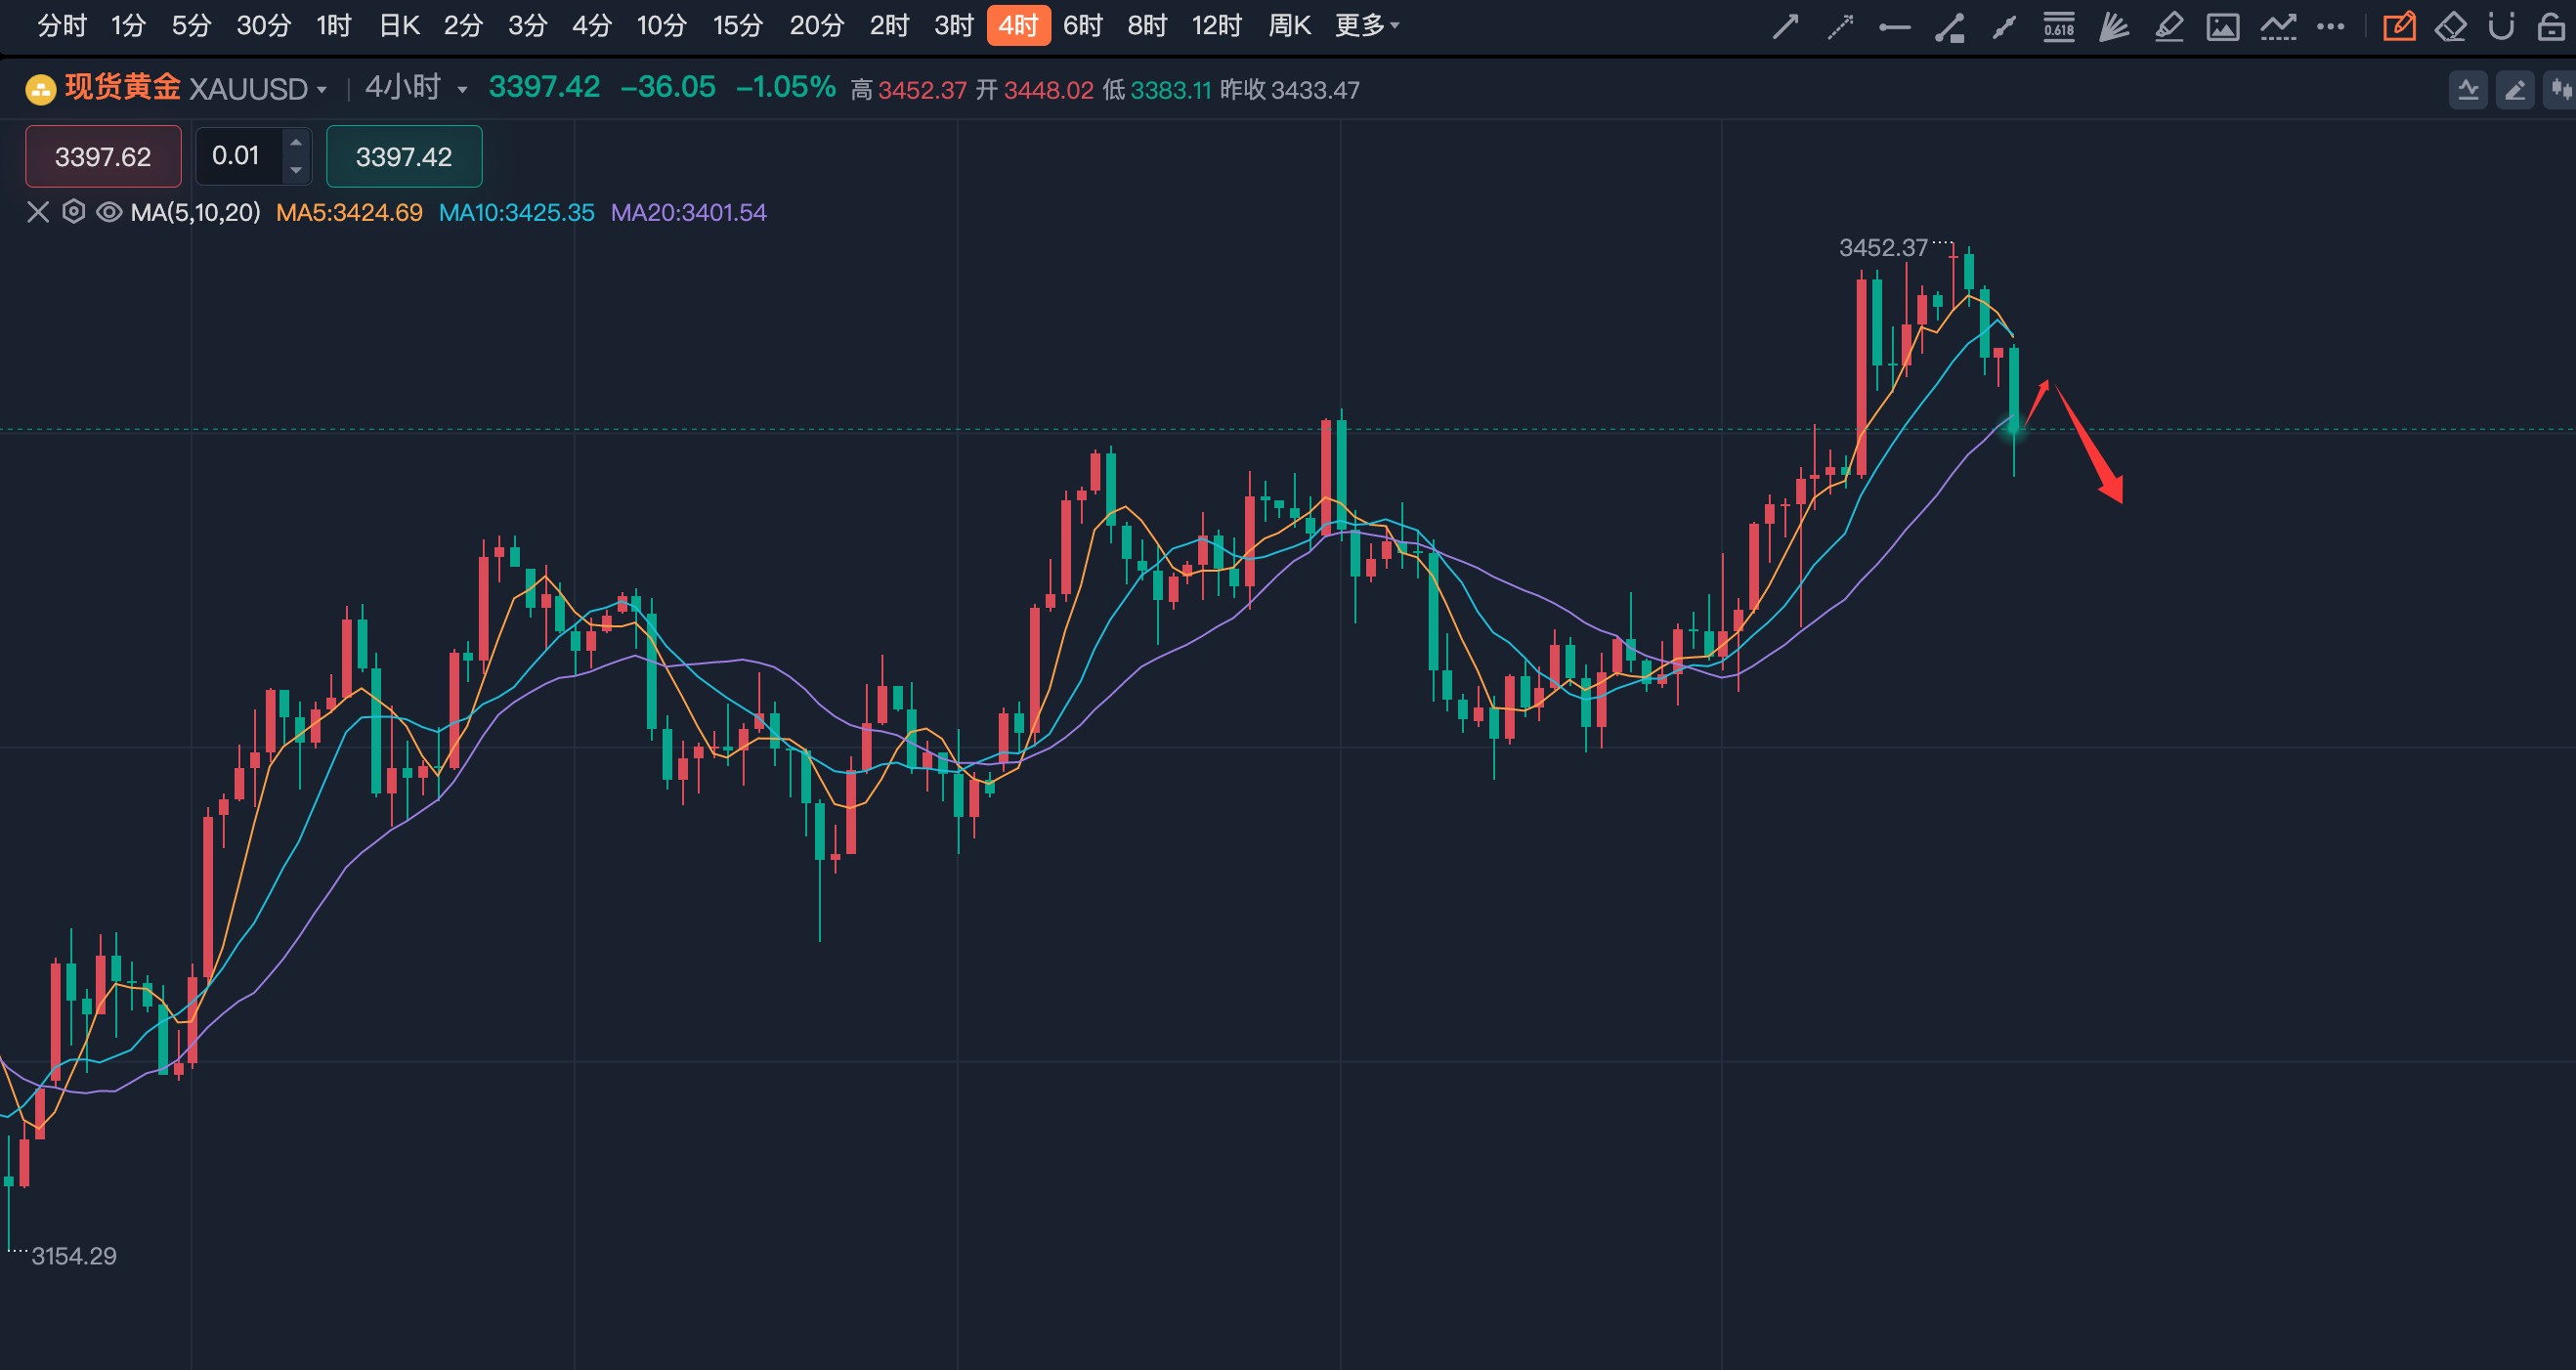The image size is (2576, 1370).
Task: Click the 0.01 lot size field
Action: click(237, 156)
